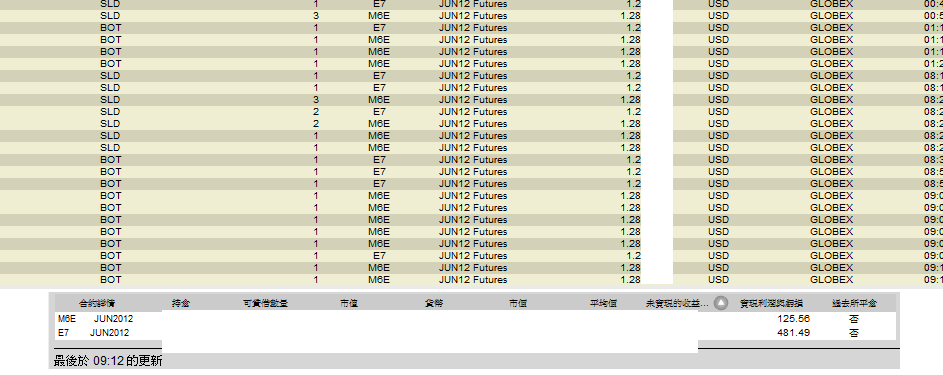Select the last BOT M6E trade row
The image size is (943, 375).
click(x=472, y=280)
